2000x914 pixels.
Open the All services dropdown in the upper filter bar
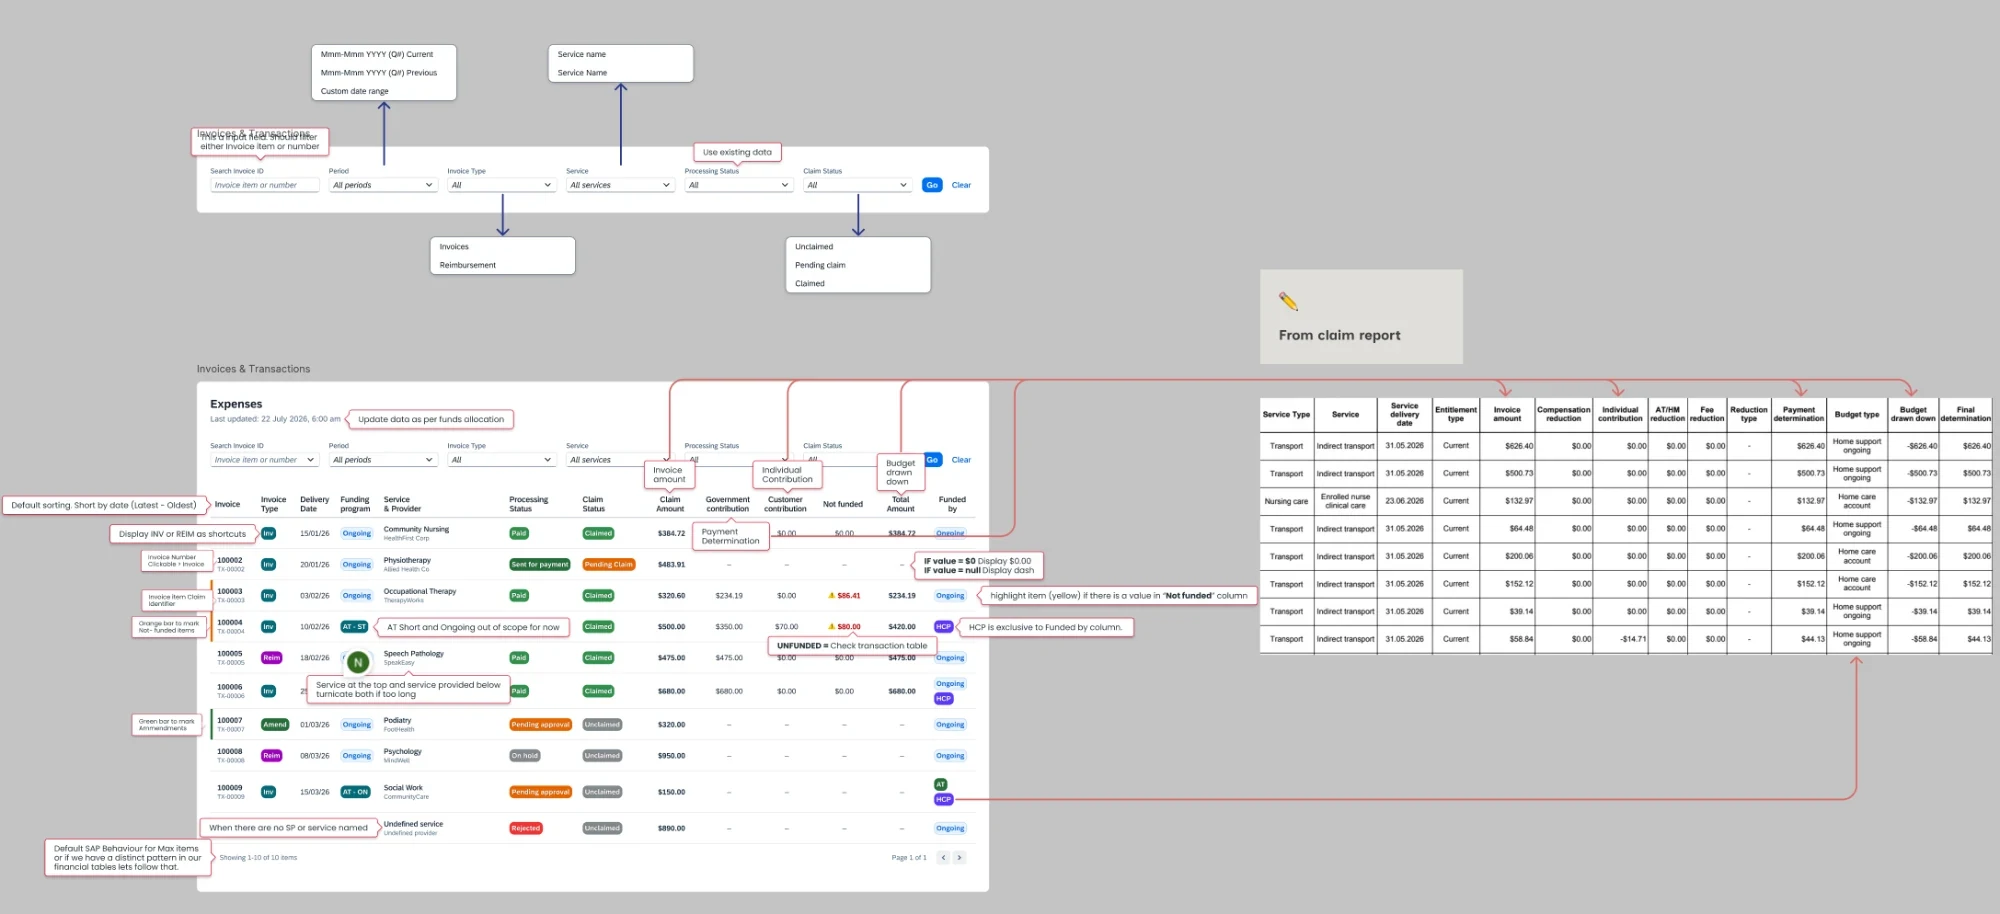(x=620, y=185)
